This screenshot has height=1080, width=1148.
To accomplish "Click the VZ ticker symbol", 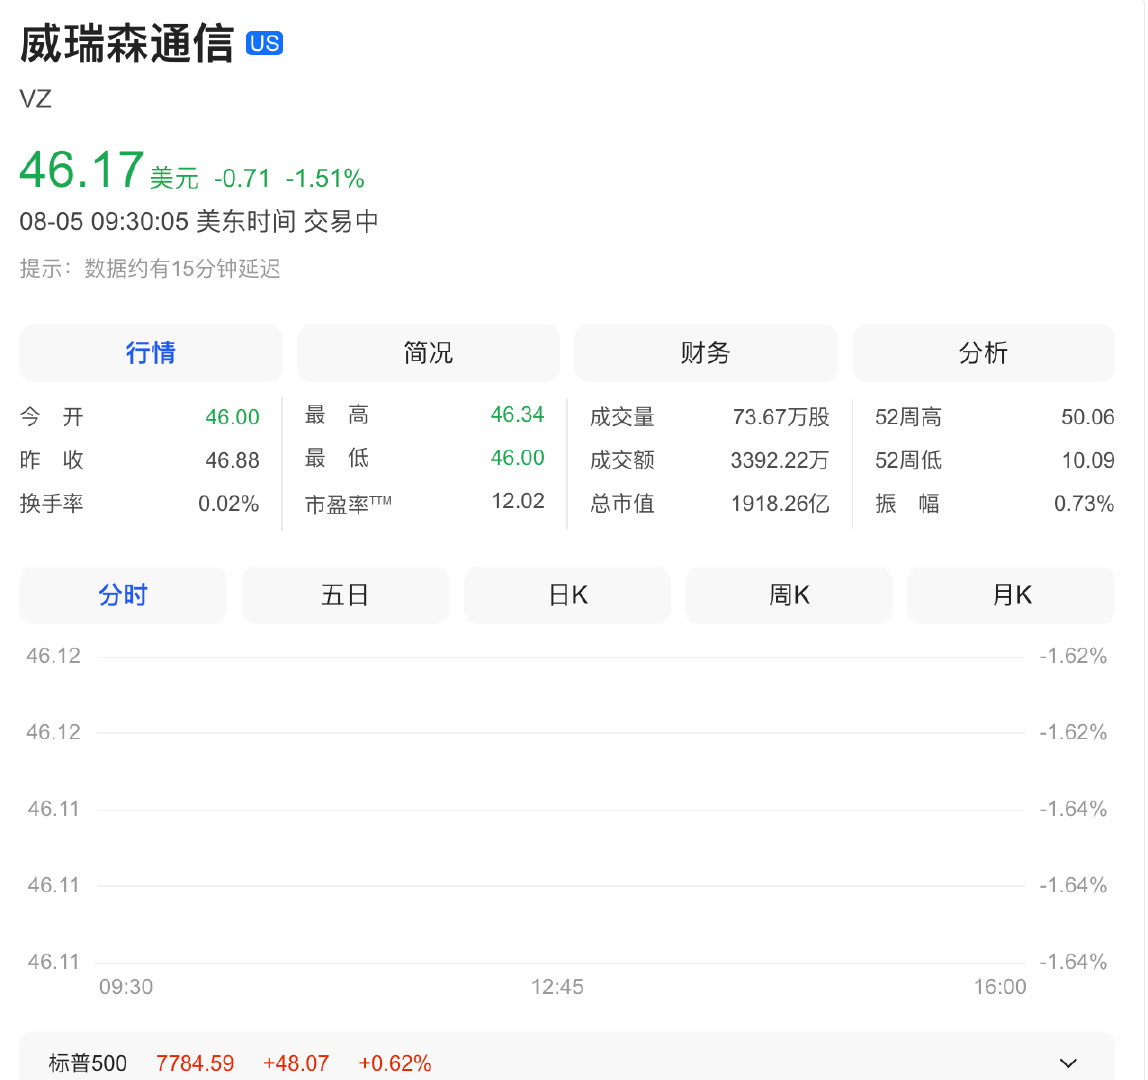I will click(35, 99).
